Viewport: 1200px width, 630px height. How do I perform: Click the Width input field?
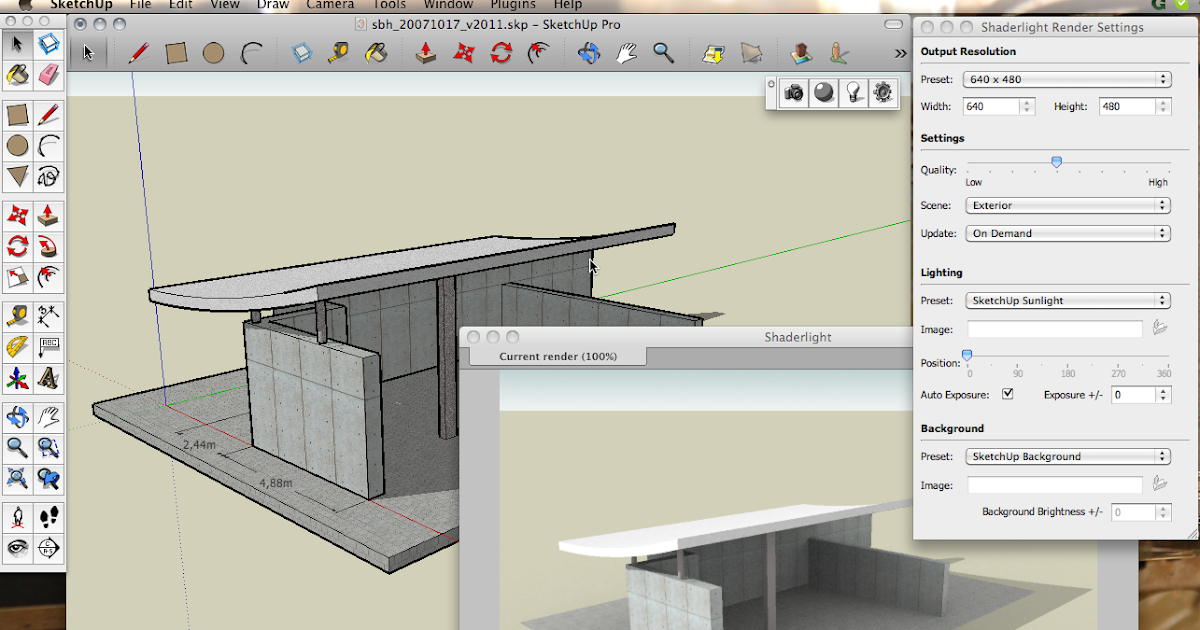(990, 106)
